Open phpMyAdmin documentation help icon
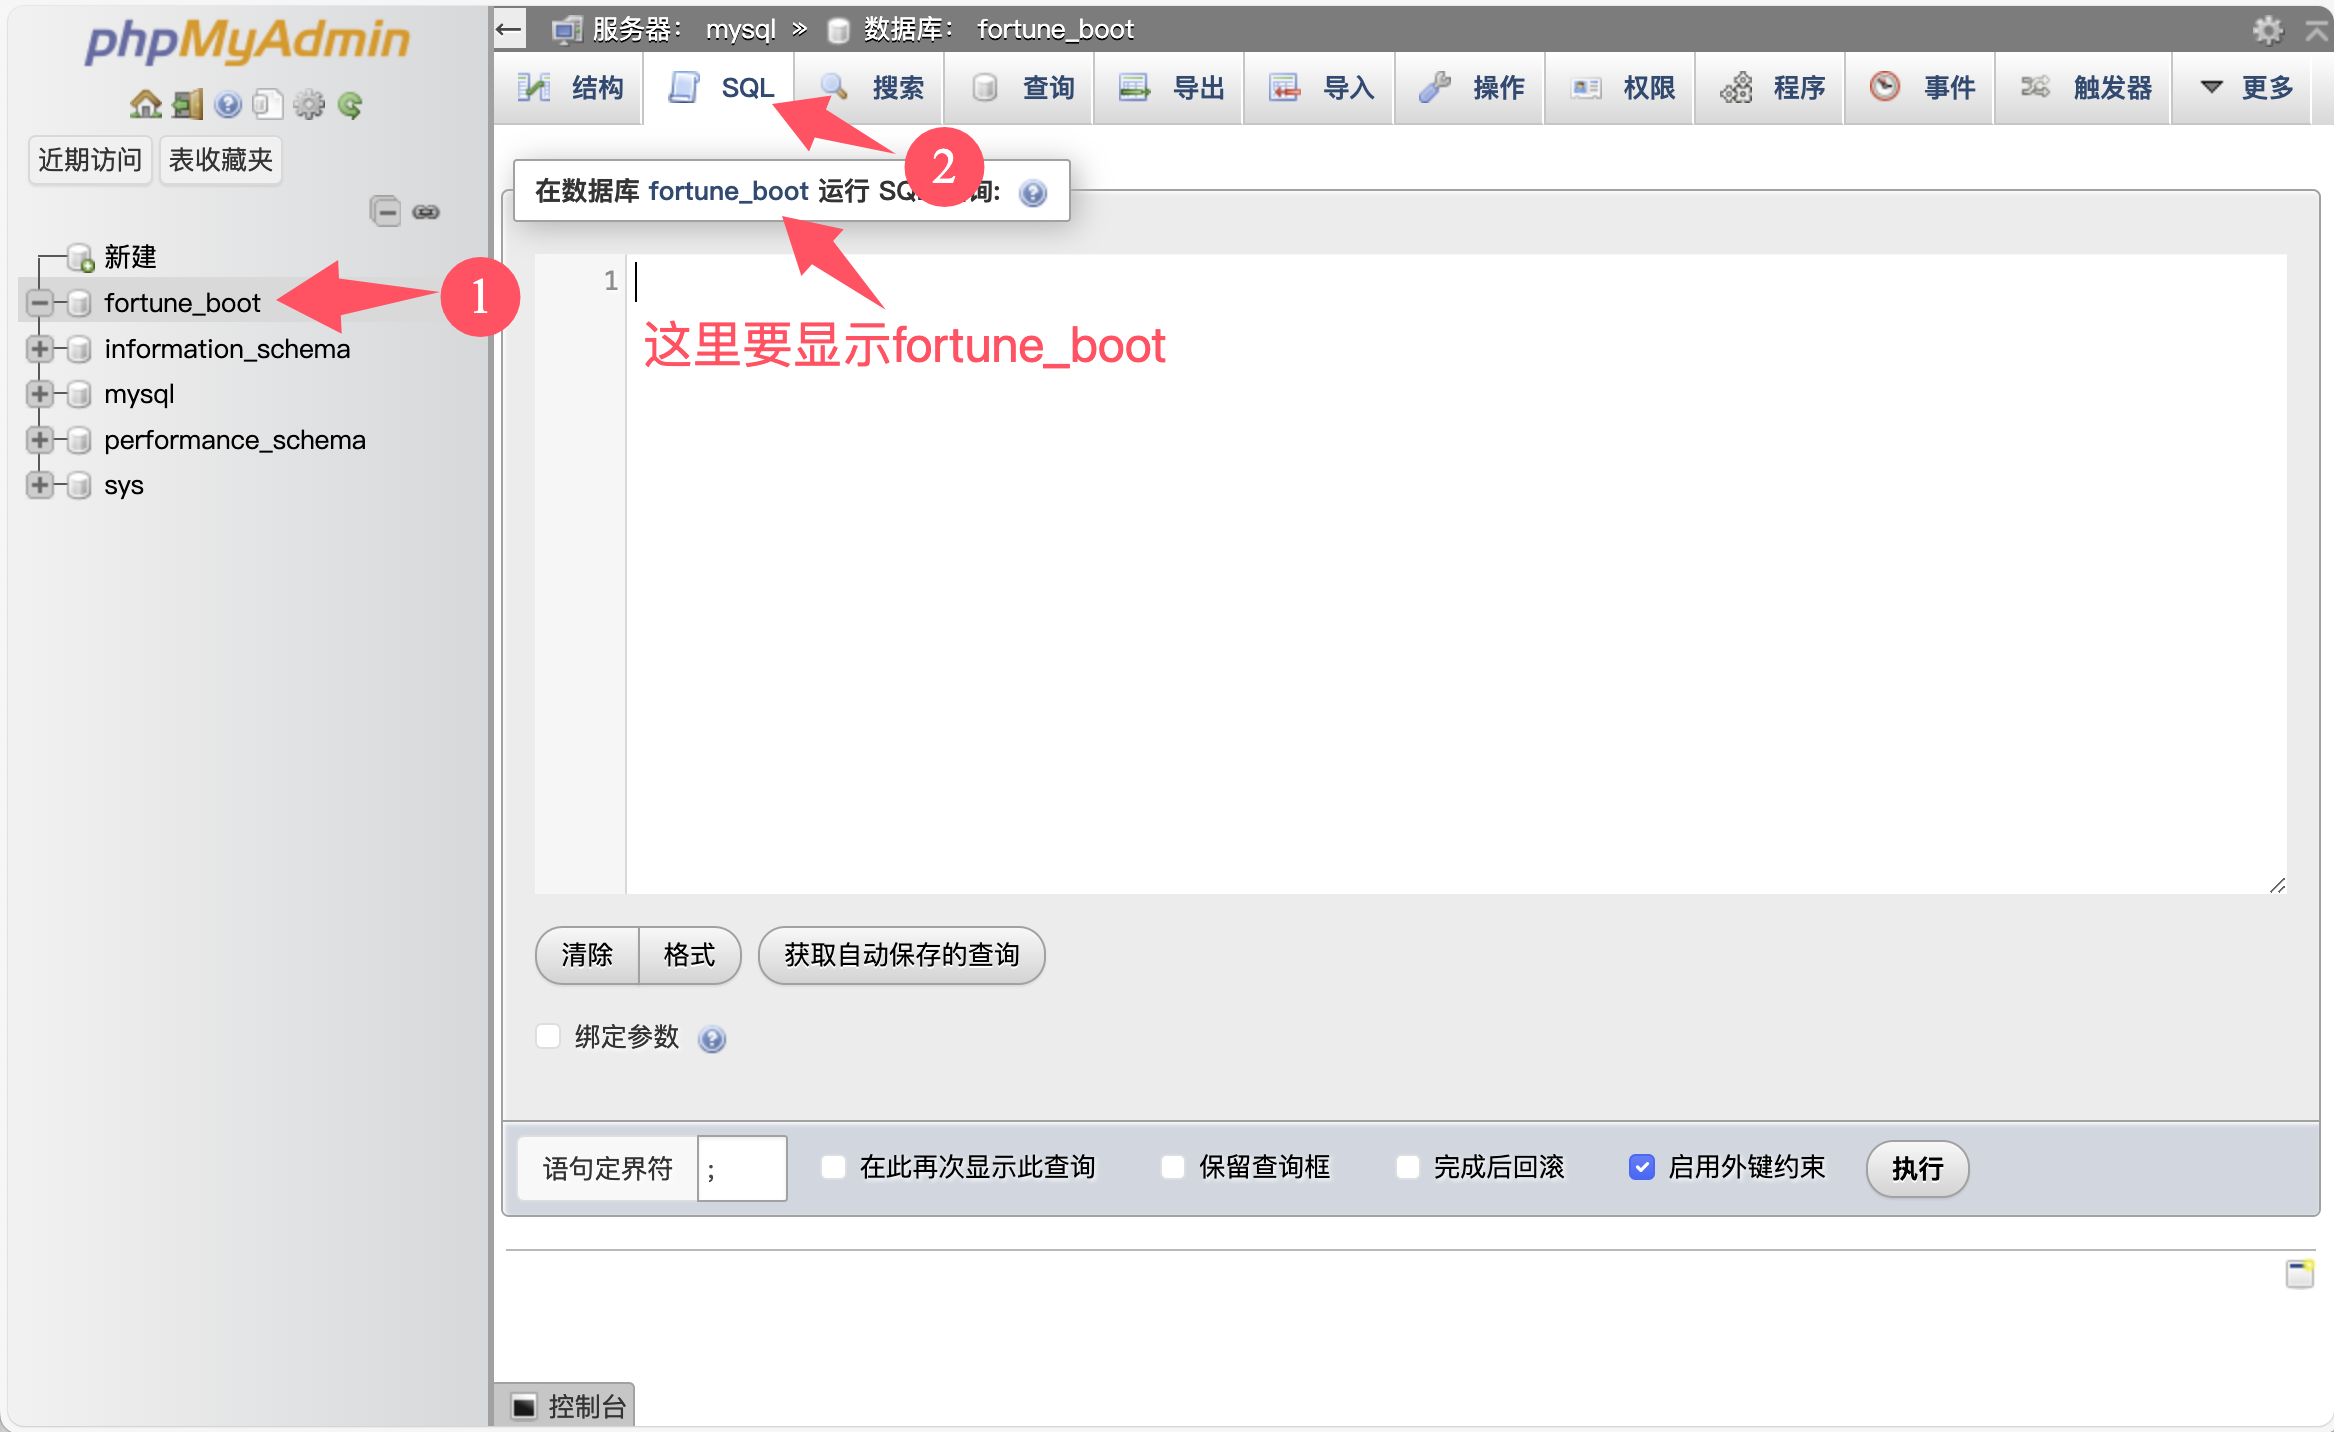Image resolution: width=2334 pixels, height=1432 pixels. pos(228,104)
